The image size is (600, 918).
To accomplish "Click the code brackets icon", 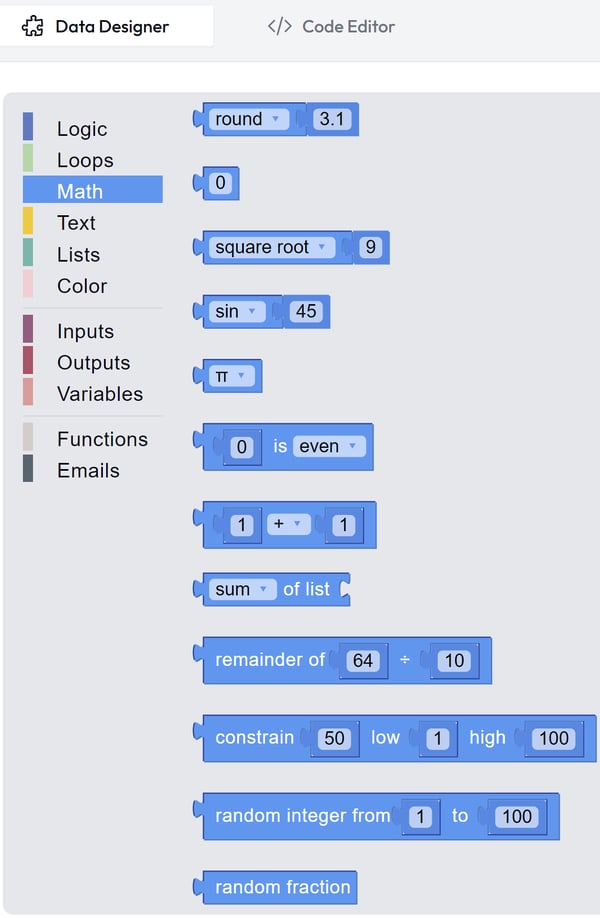I will [x=279, y=26].
